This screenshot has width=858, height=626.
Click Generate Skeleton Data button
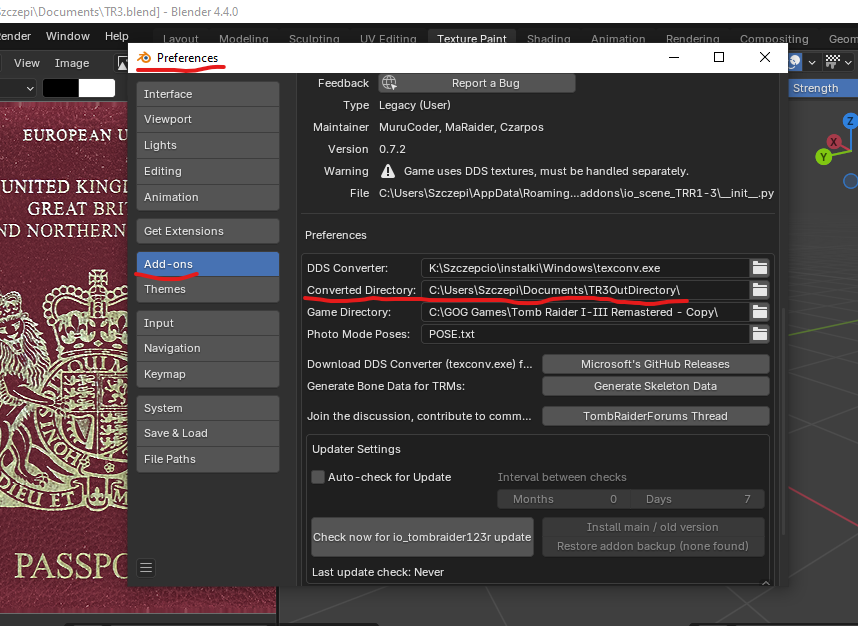click(655, 386)
